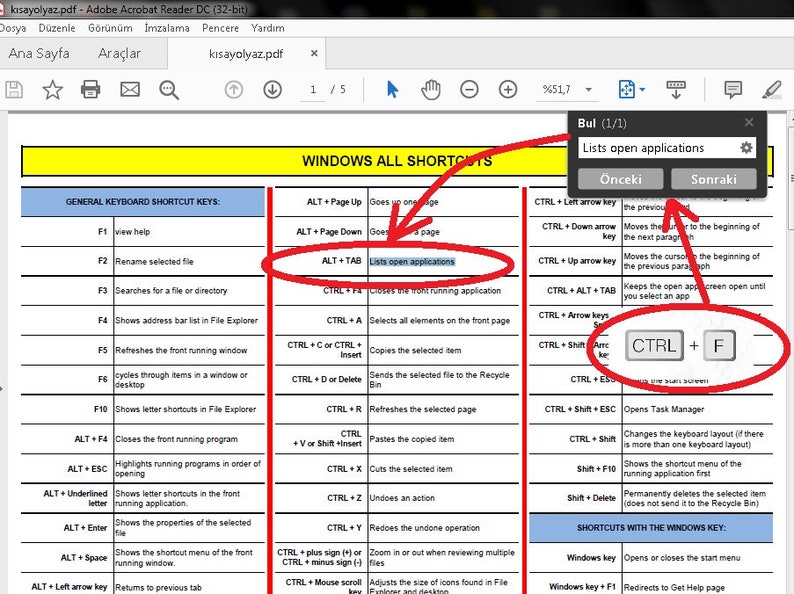Click 'Returns to previous tab' text
794x594 pixels.
158,587
